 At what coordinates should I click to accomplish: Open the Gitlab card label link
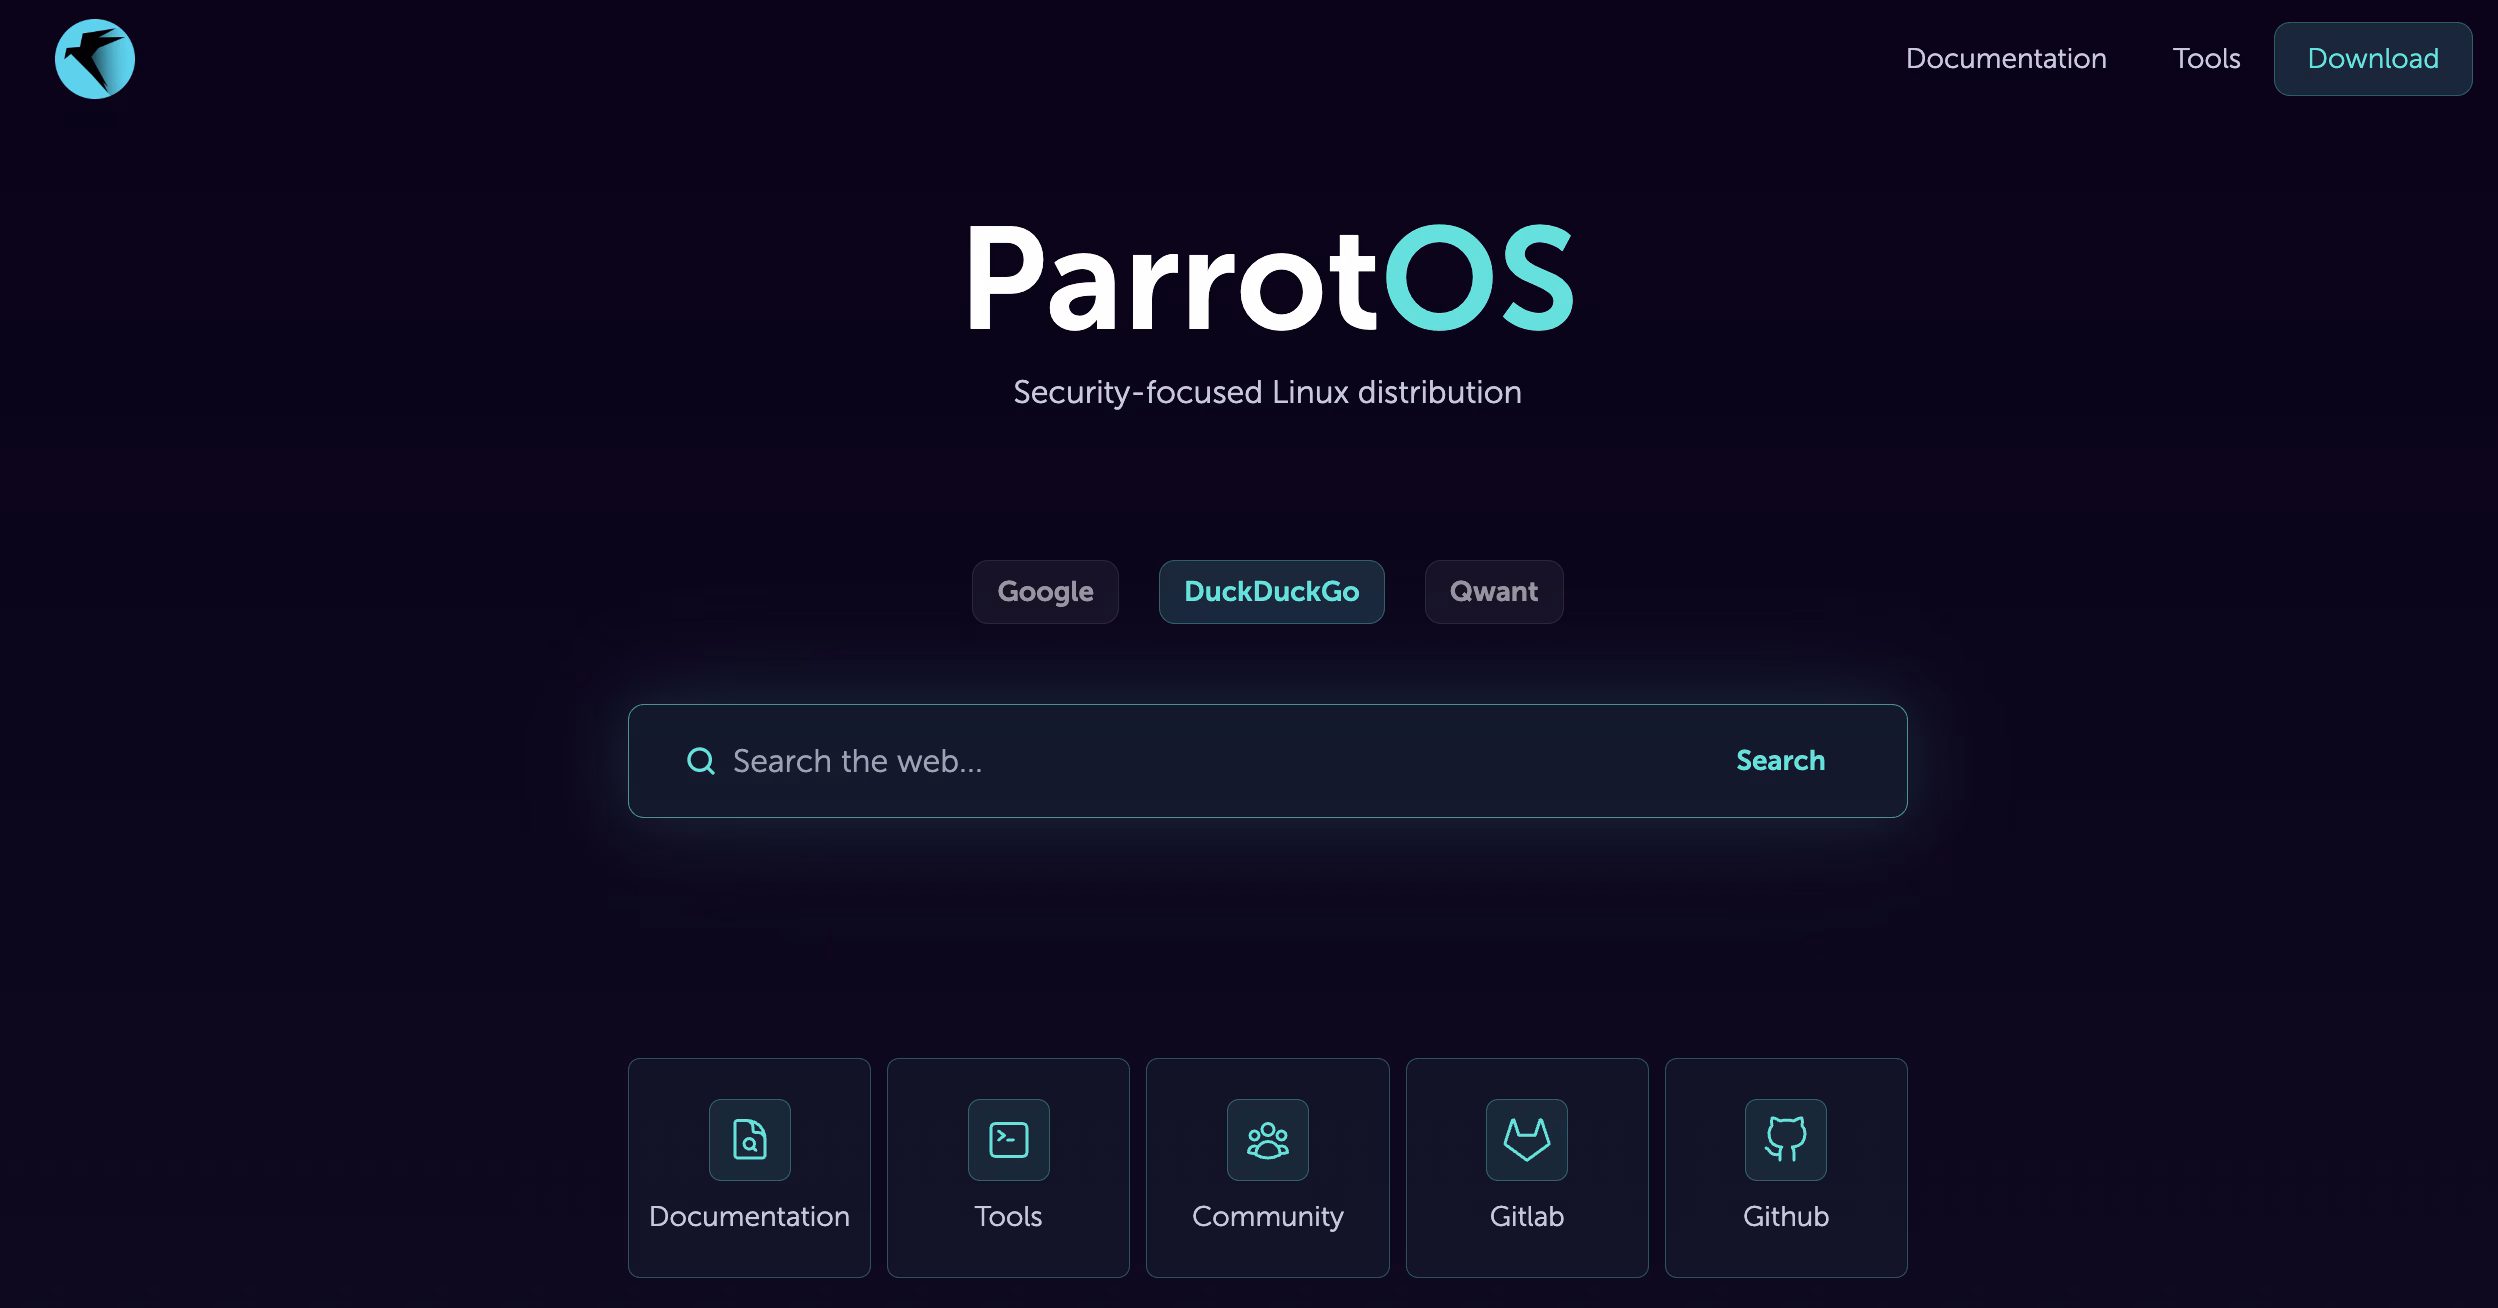click(x=1527, y=1217)
